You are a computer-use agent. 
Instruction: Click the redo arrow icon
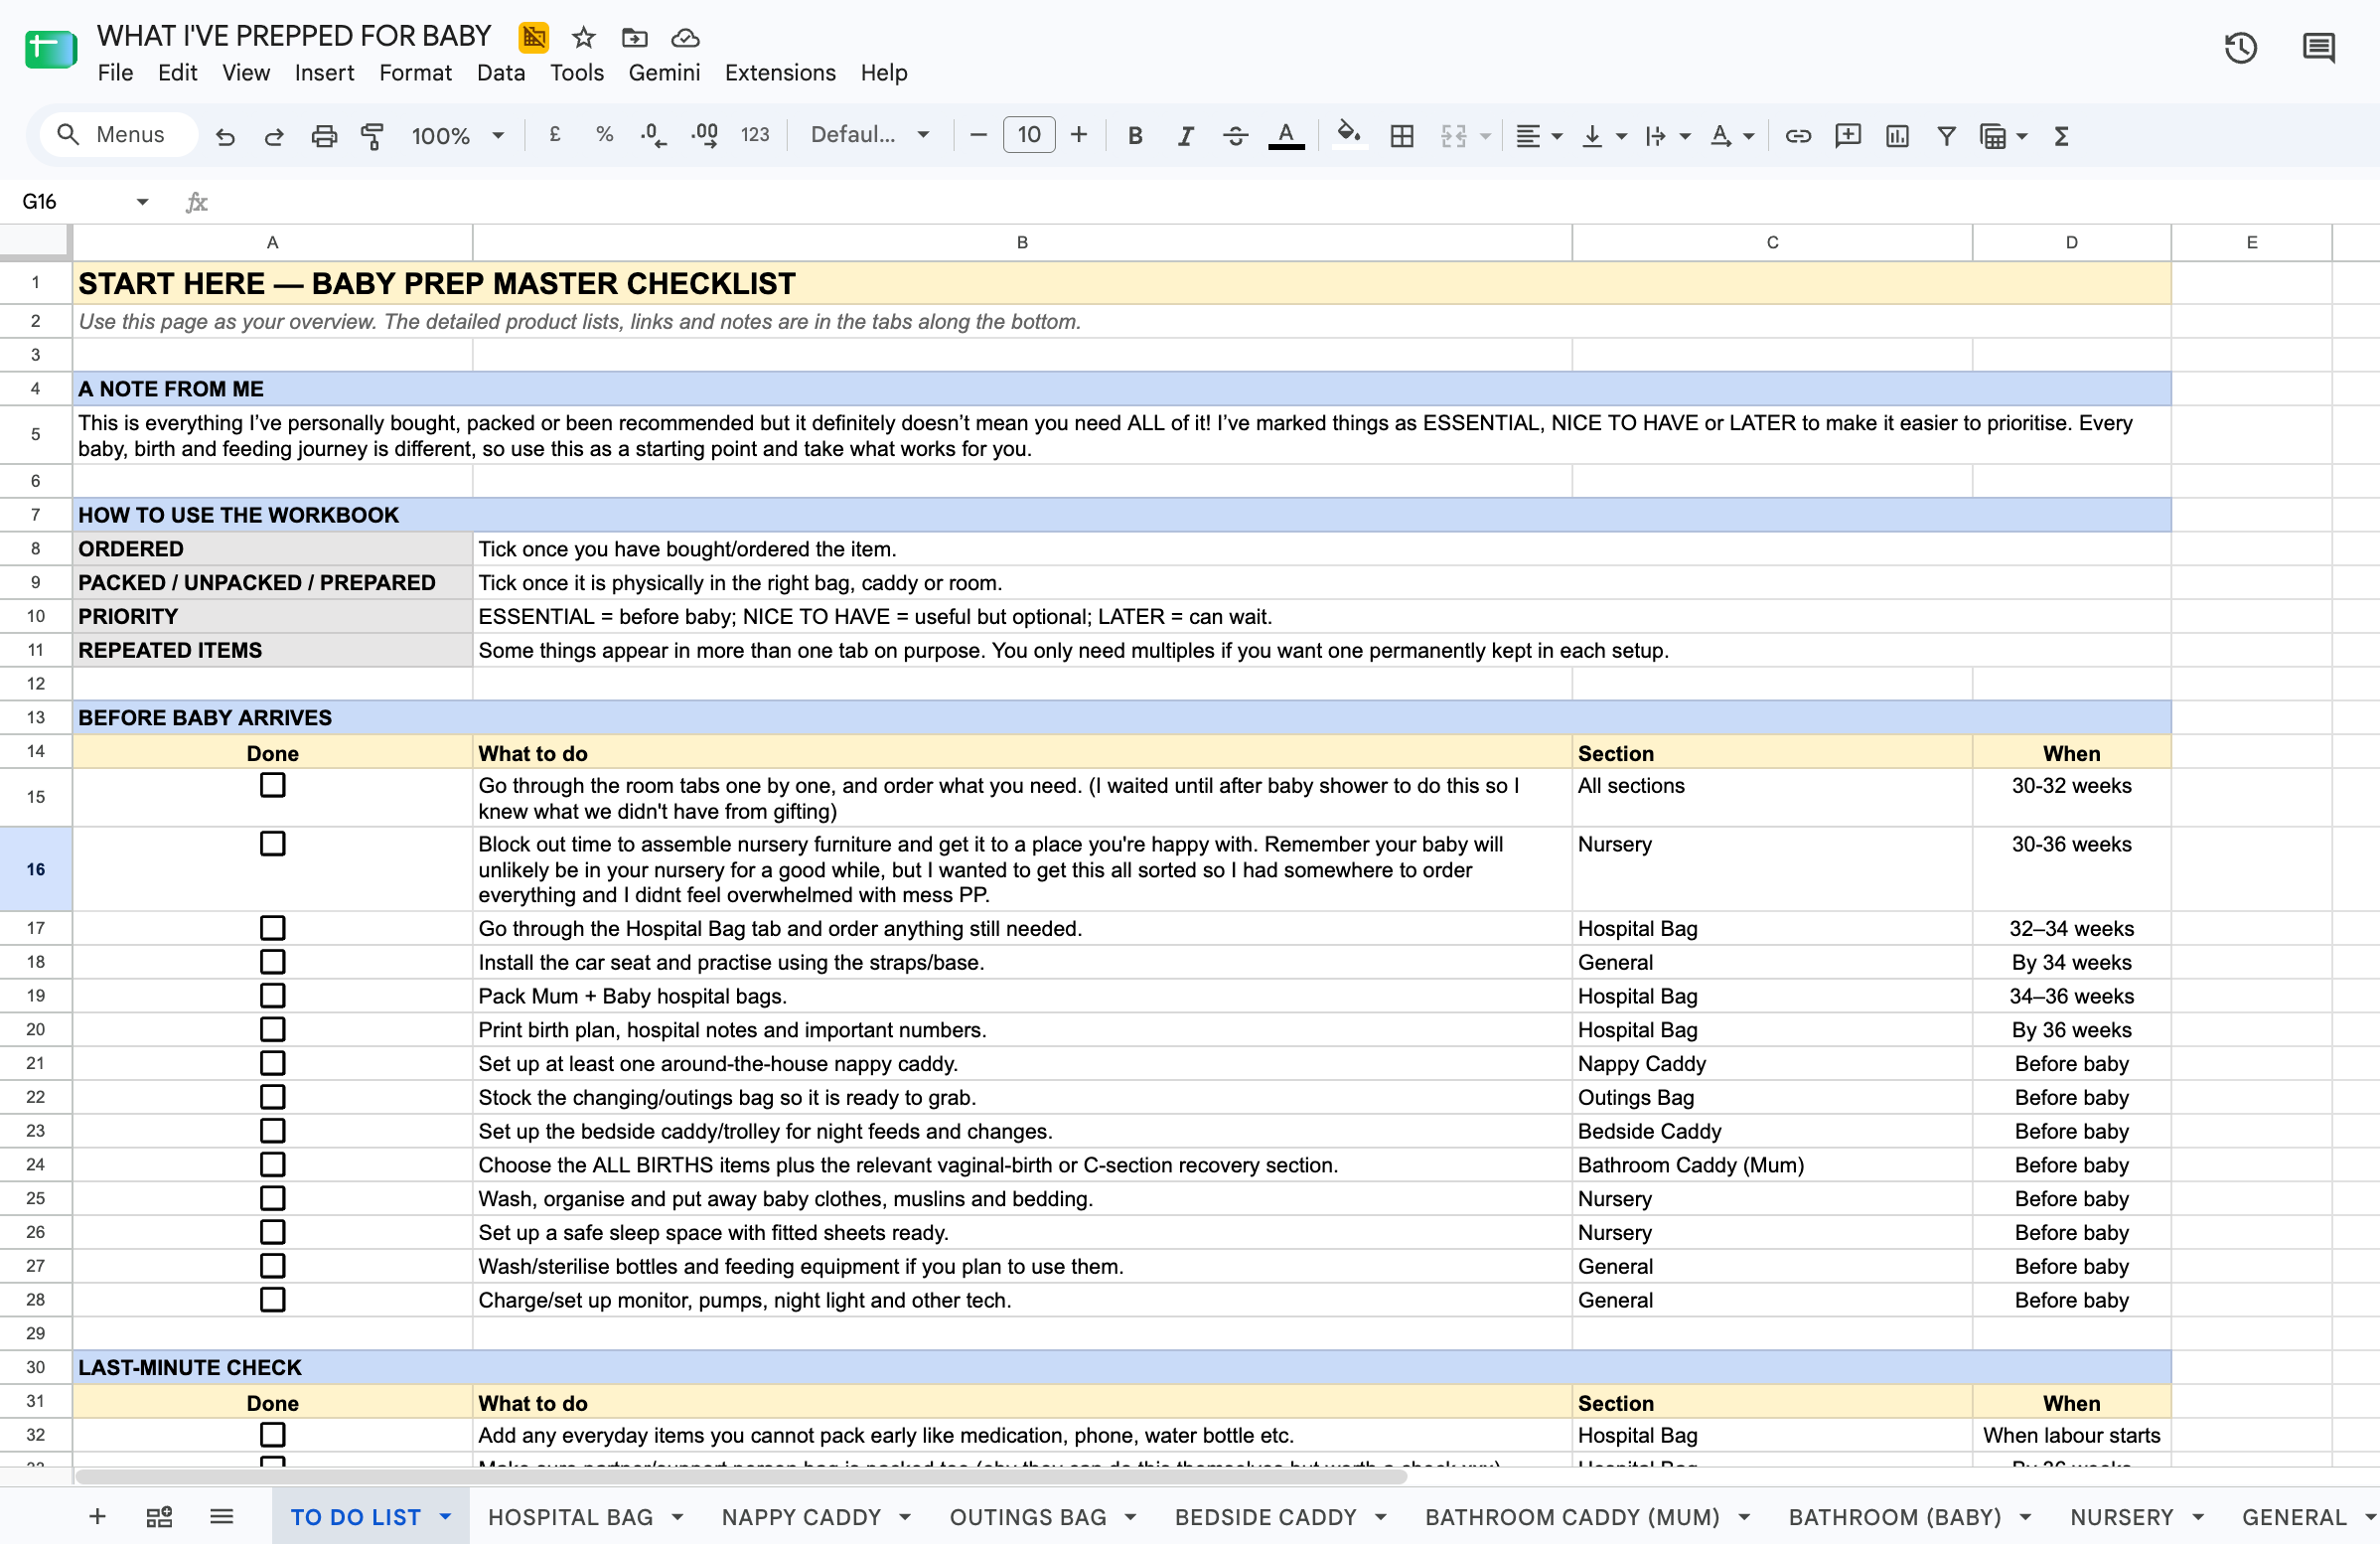click(274, 136)
